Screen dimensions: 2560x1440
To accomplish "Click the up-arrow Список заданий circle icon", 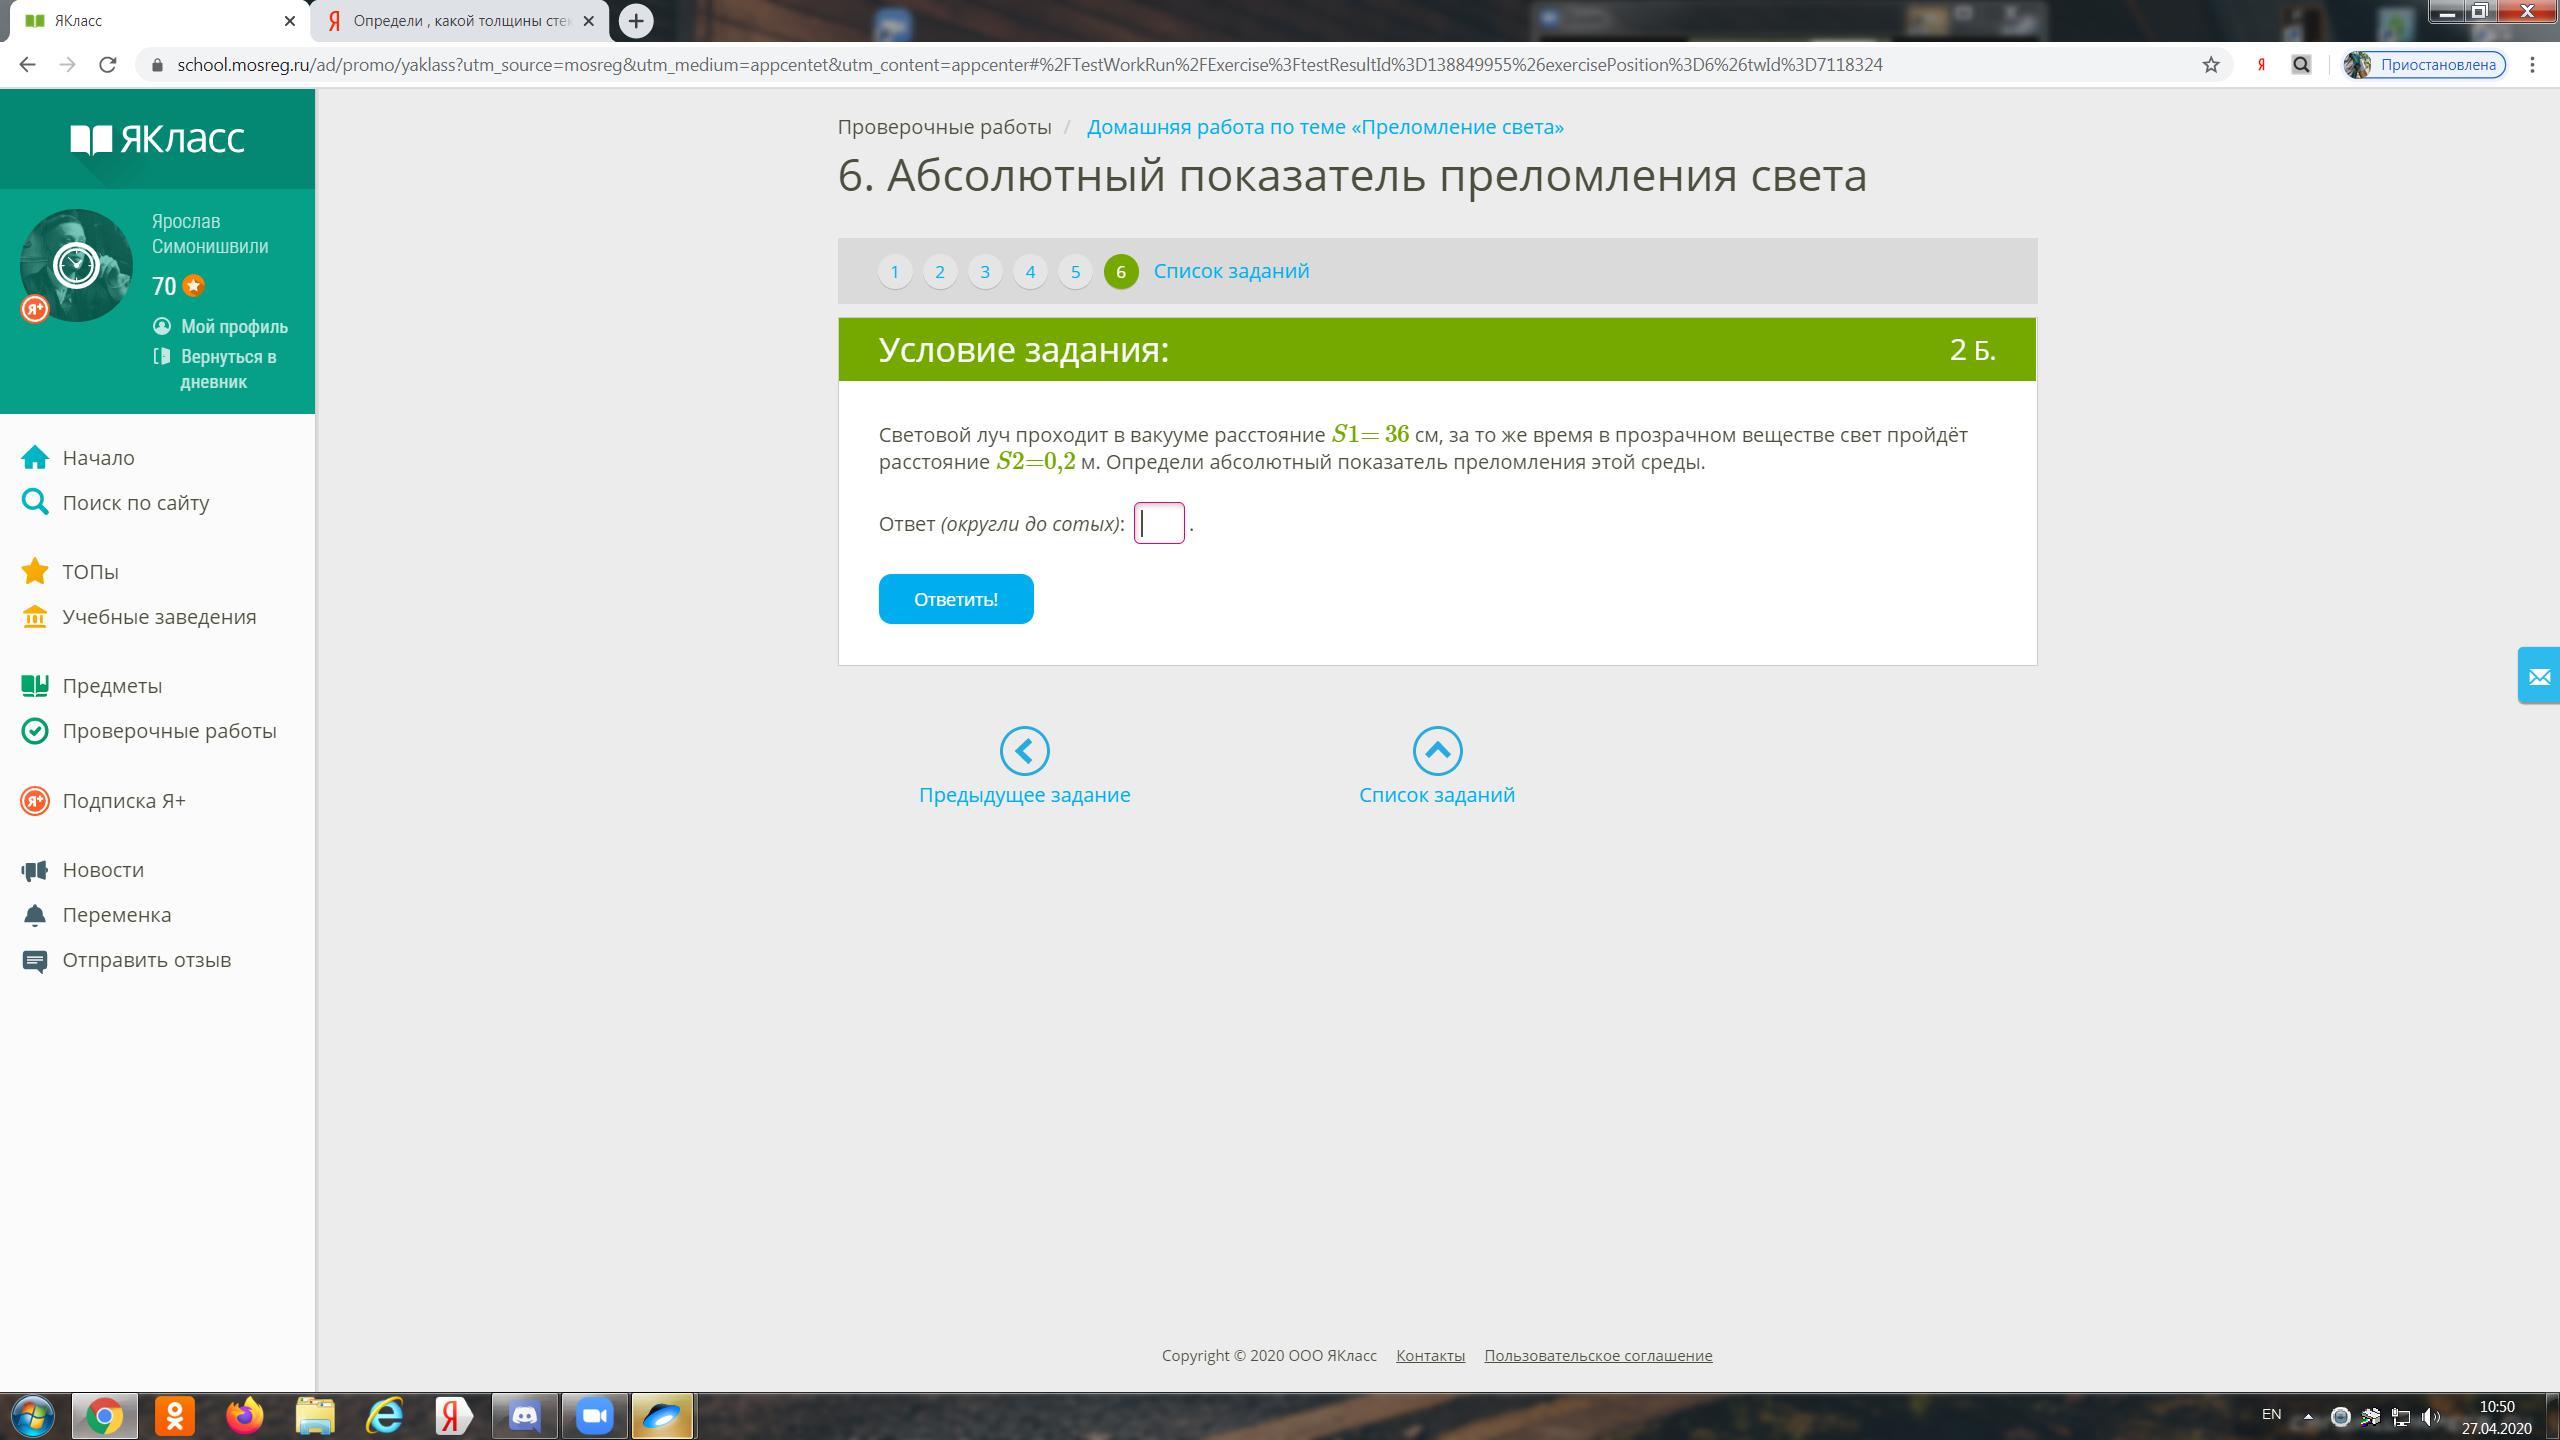I will coord(1437,751).
